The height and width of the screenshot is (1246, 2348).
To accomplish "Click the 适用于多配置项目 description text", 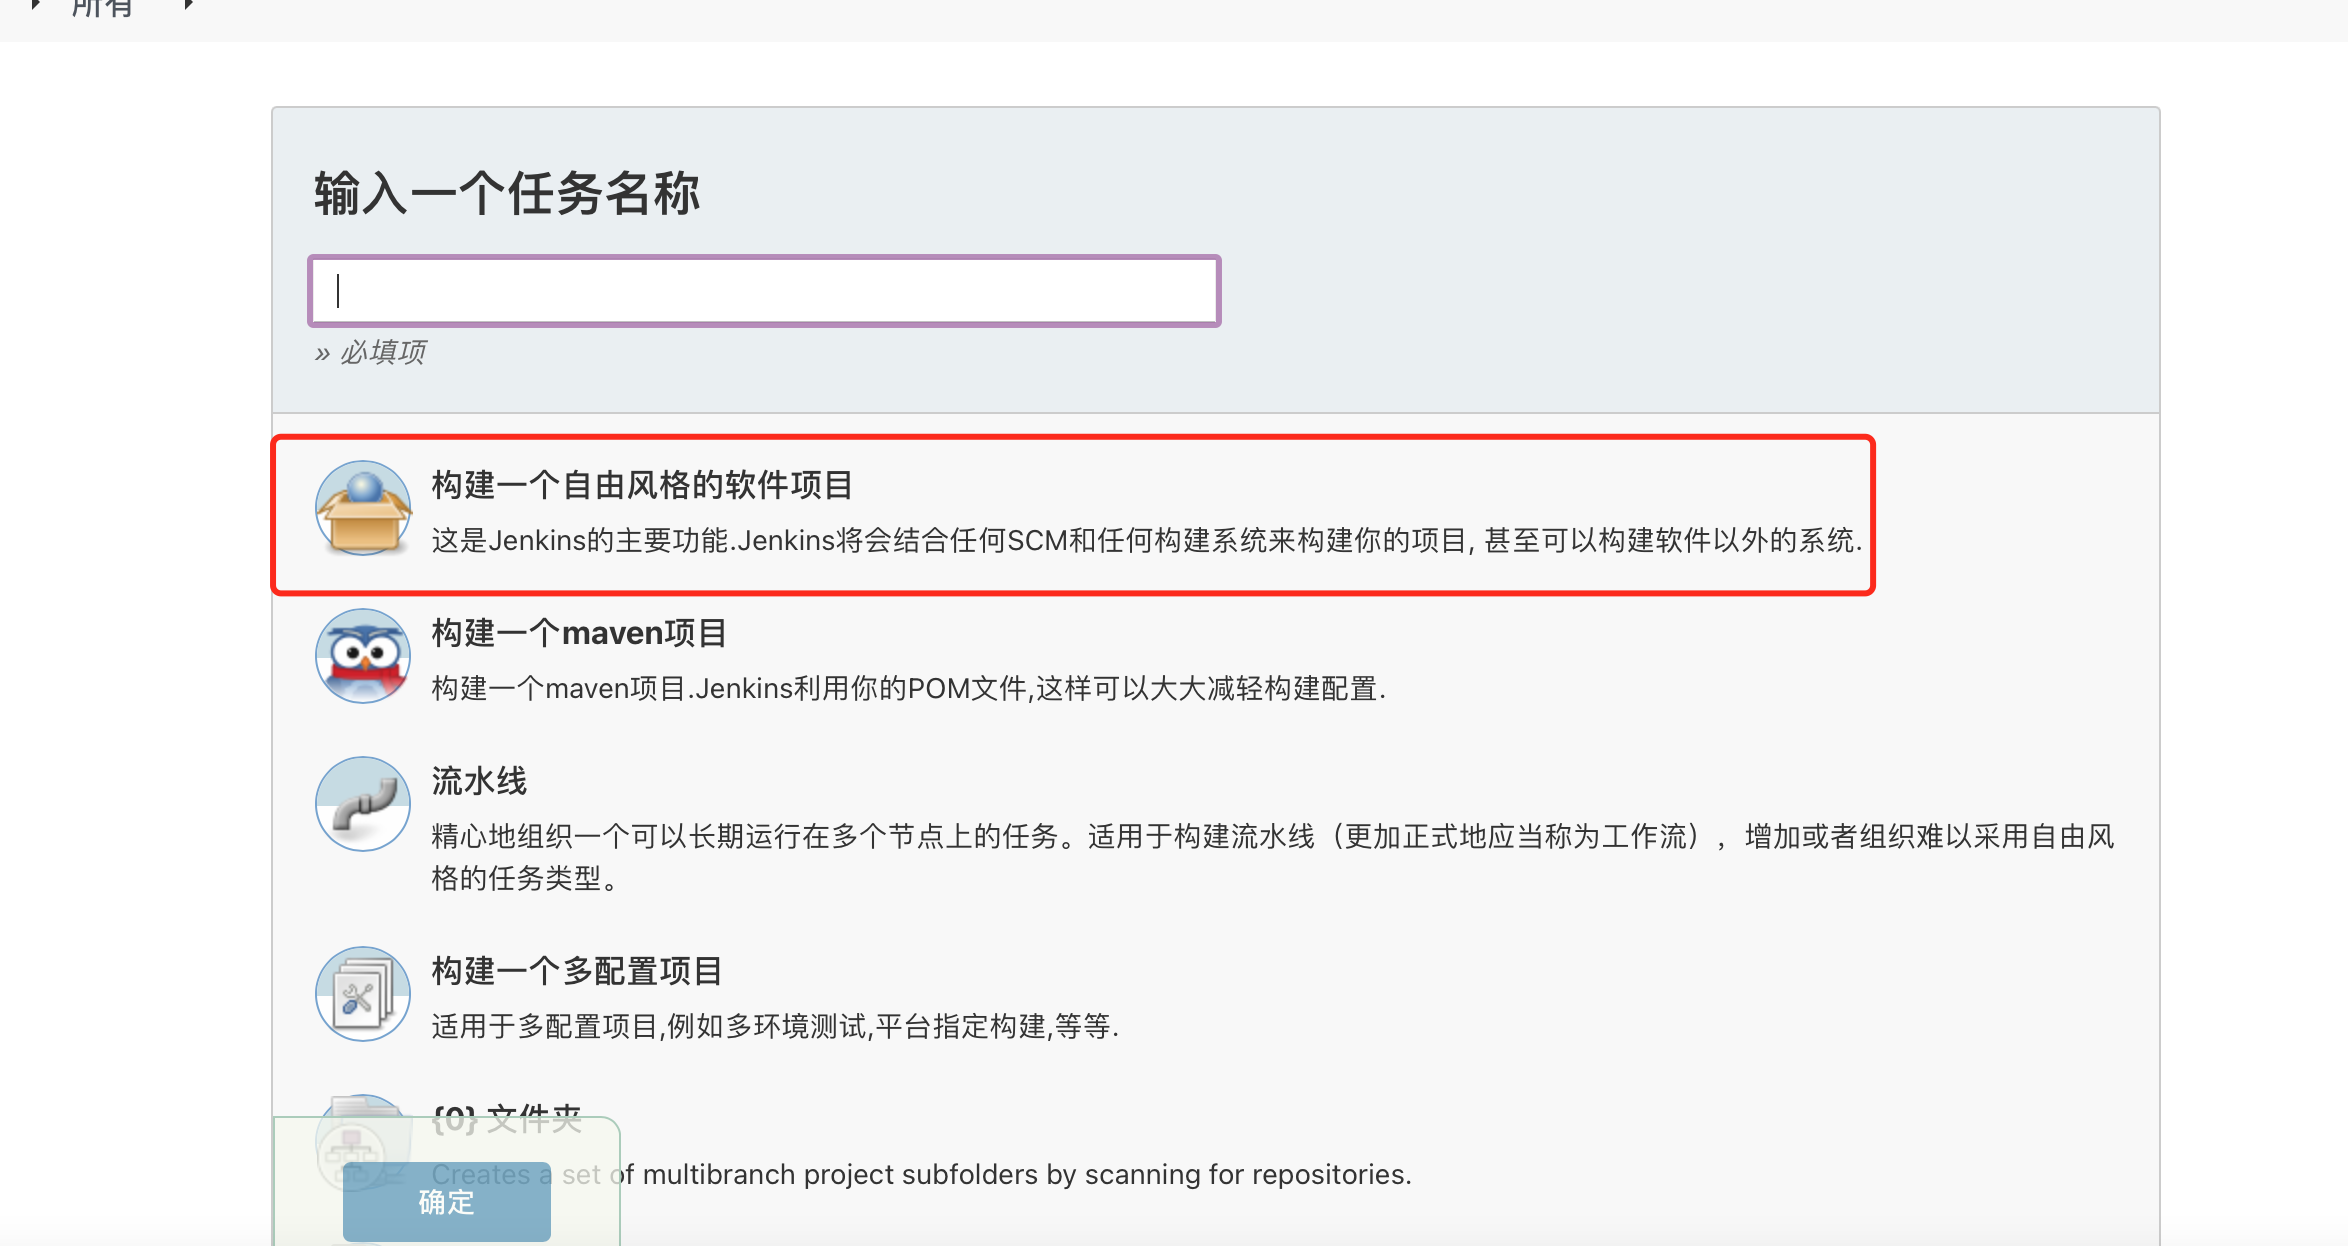I will [x=775, y=1027].
